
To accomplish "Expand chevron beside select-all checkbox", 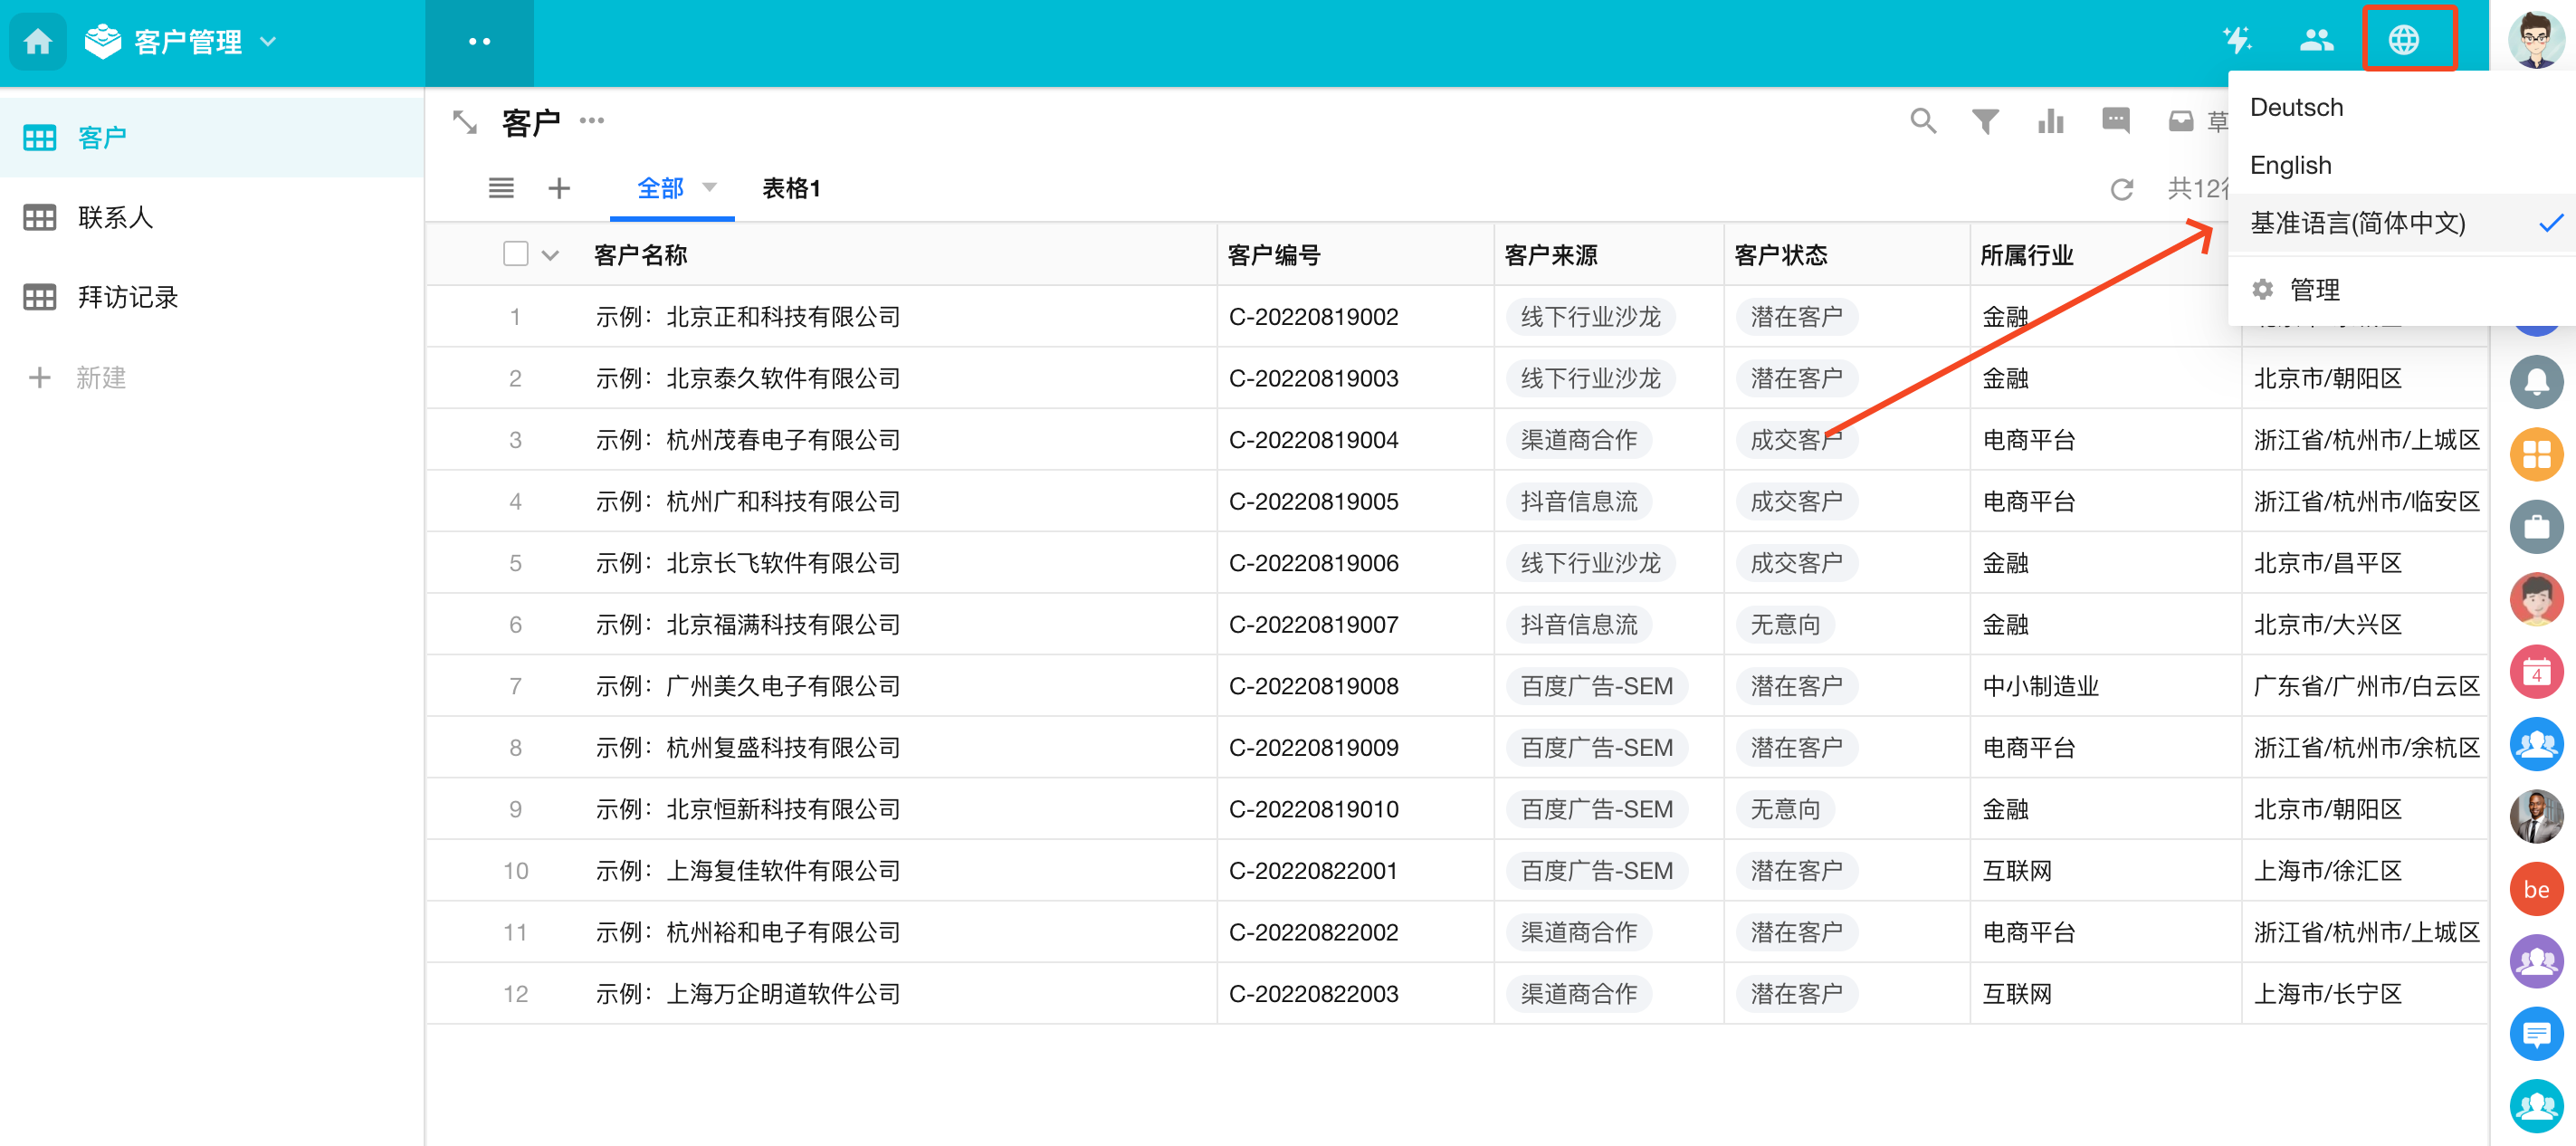I will [550, 255].
